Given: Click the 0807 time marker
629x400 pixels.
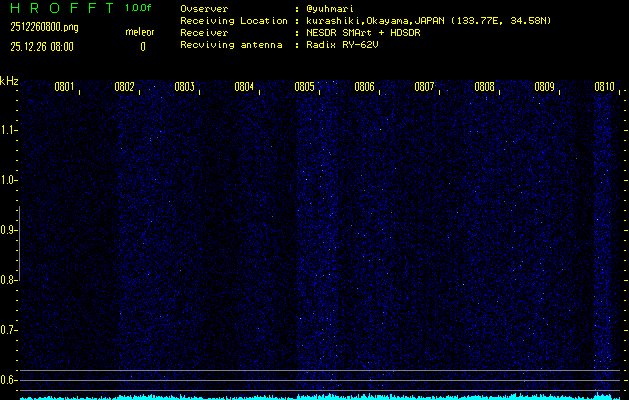Looking at the screenshot, I should (x=424, y=87).
